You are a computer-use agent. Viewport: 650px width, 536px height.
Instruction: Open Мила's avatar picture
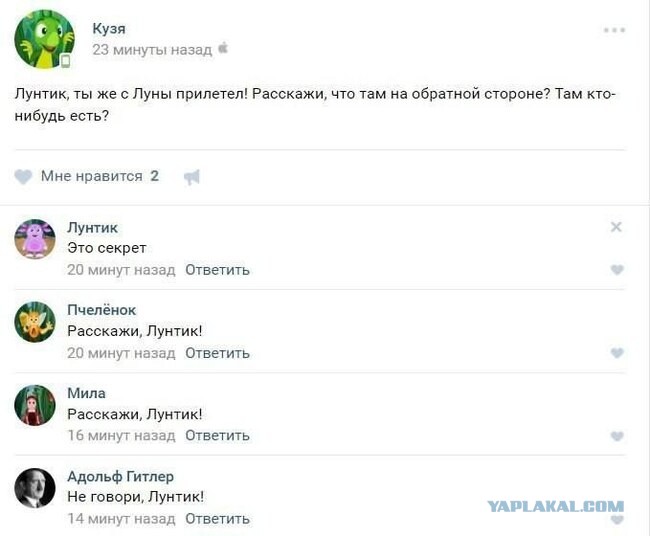35,405
